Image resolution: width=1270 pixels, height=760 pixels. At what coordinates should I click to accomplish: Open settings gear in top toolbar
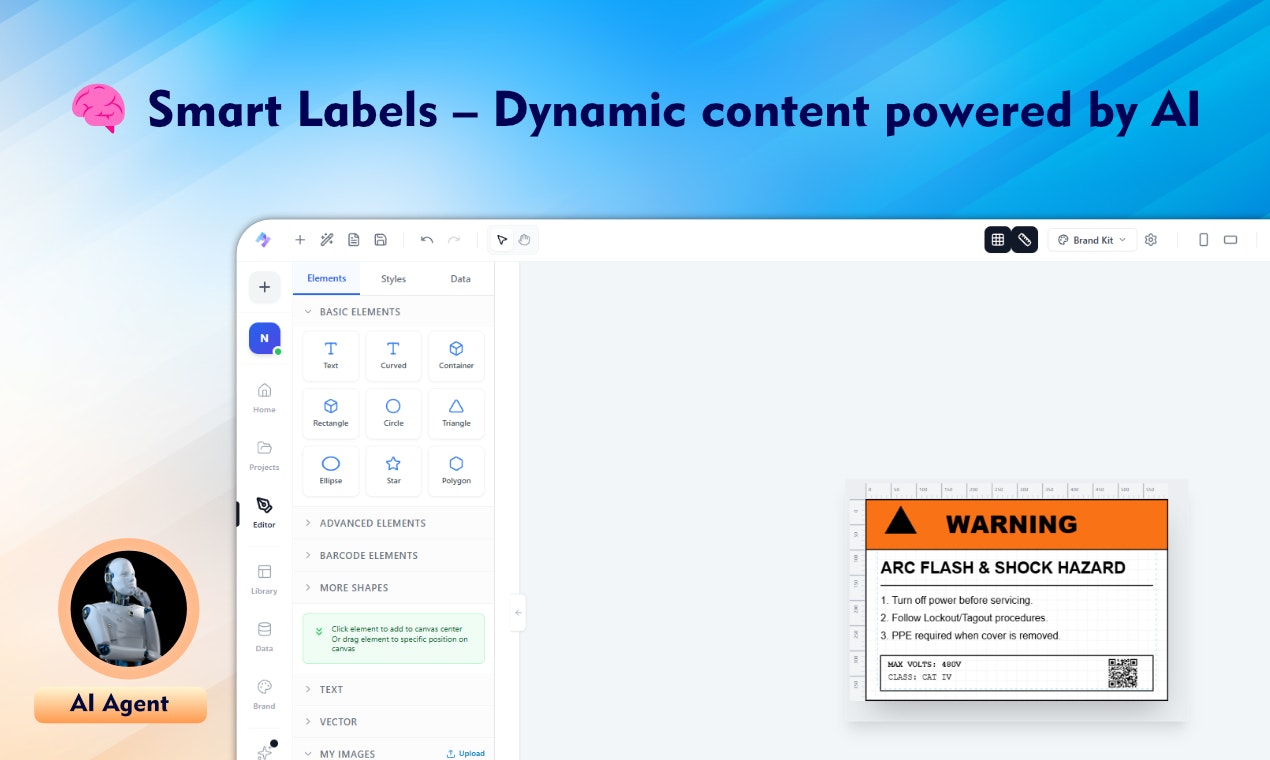pos(1151,240)
